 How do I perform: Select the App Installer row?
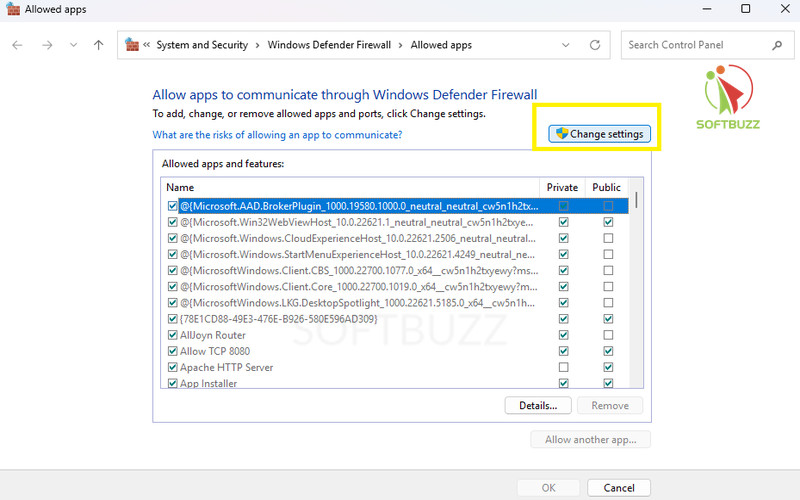(x=395, y=383)
